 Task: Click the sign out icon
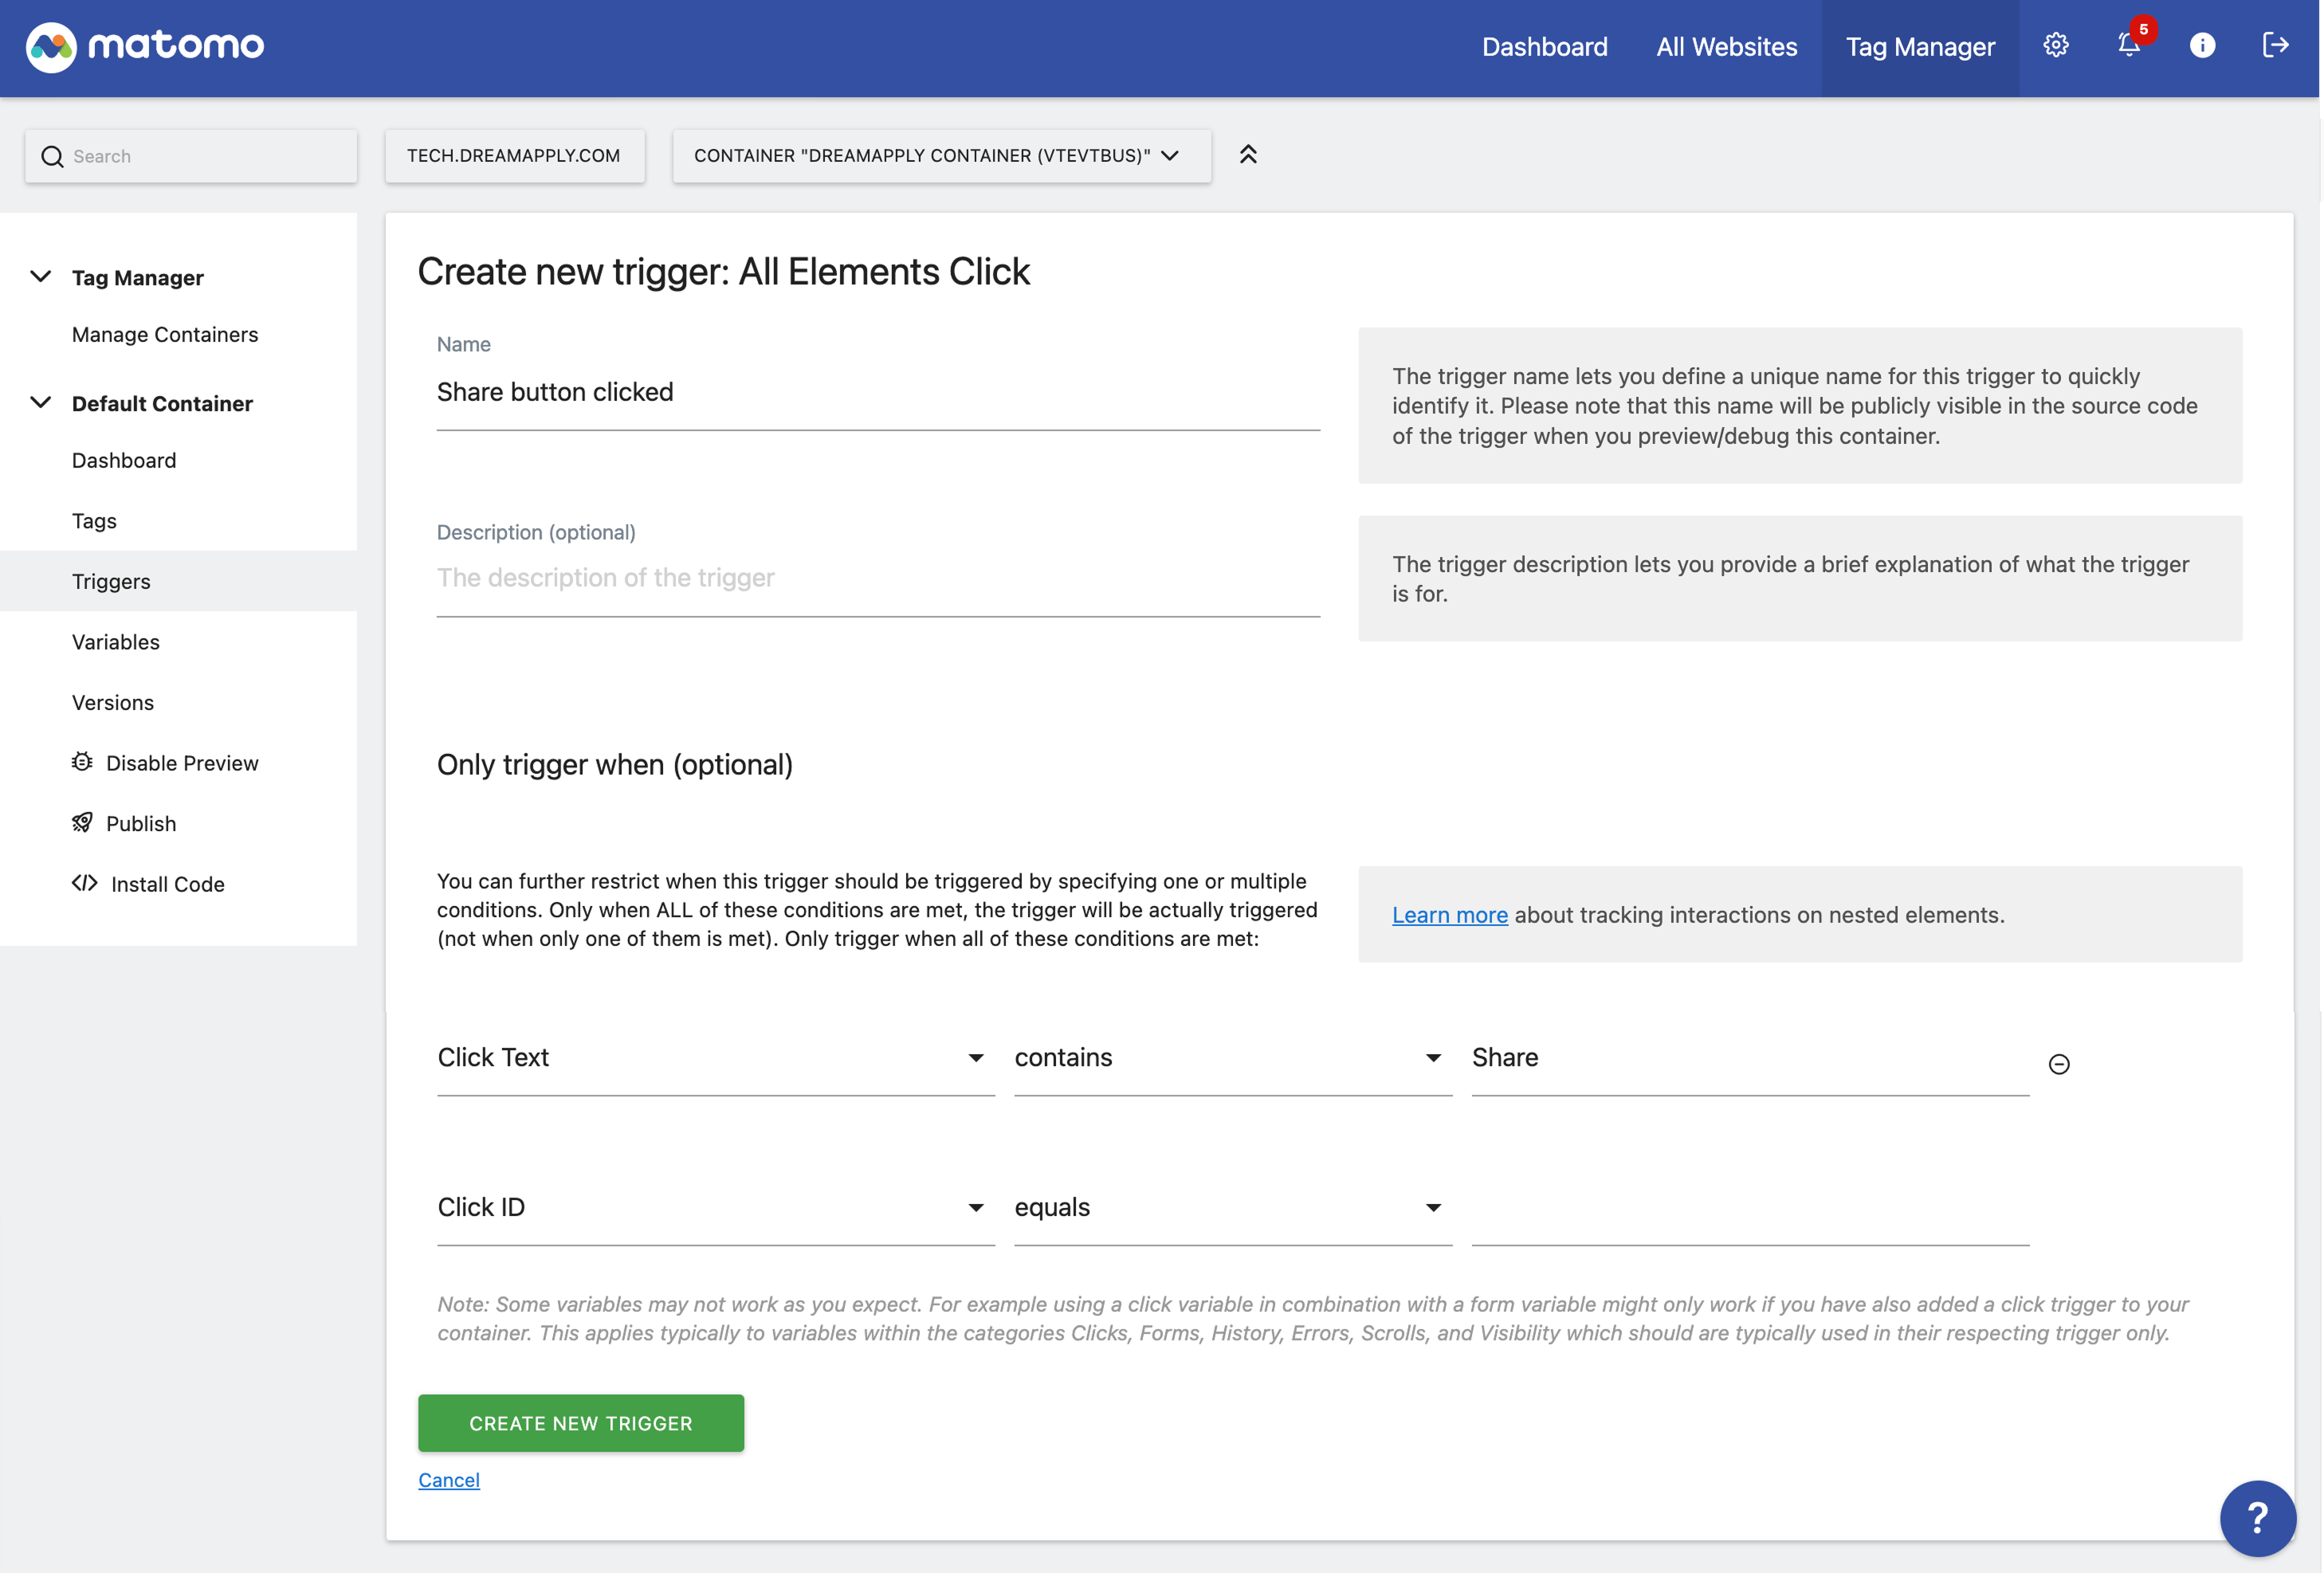tap(2275, 46)
